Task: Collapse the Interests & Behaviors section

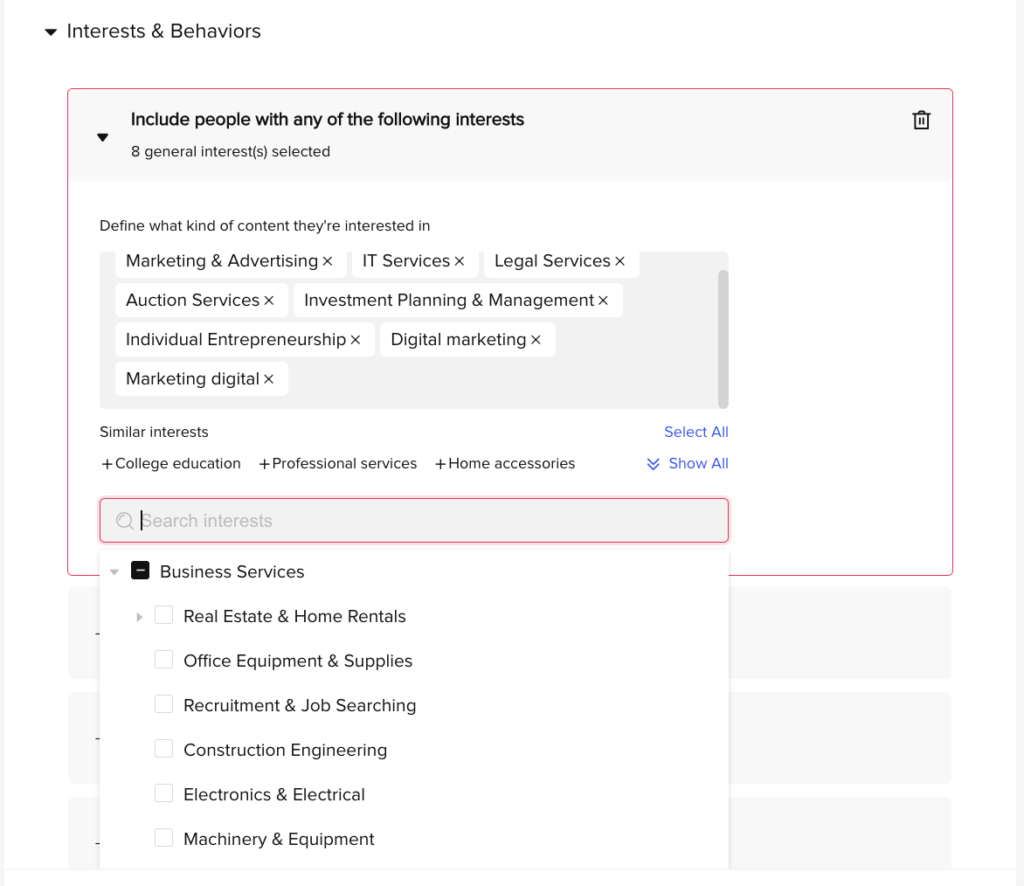Action: pos(51,31)
